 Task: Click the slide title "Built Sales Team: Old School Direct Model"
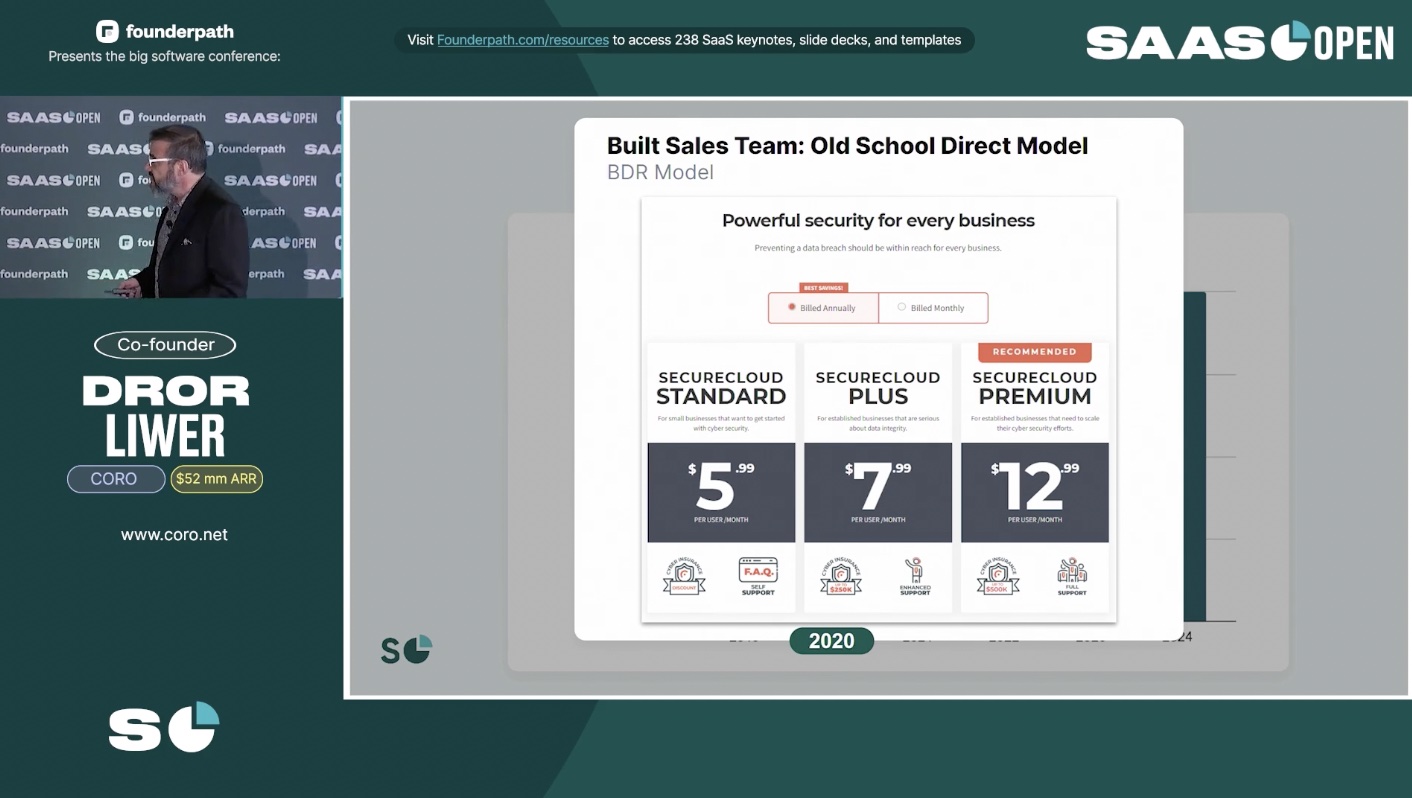847,146
